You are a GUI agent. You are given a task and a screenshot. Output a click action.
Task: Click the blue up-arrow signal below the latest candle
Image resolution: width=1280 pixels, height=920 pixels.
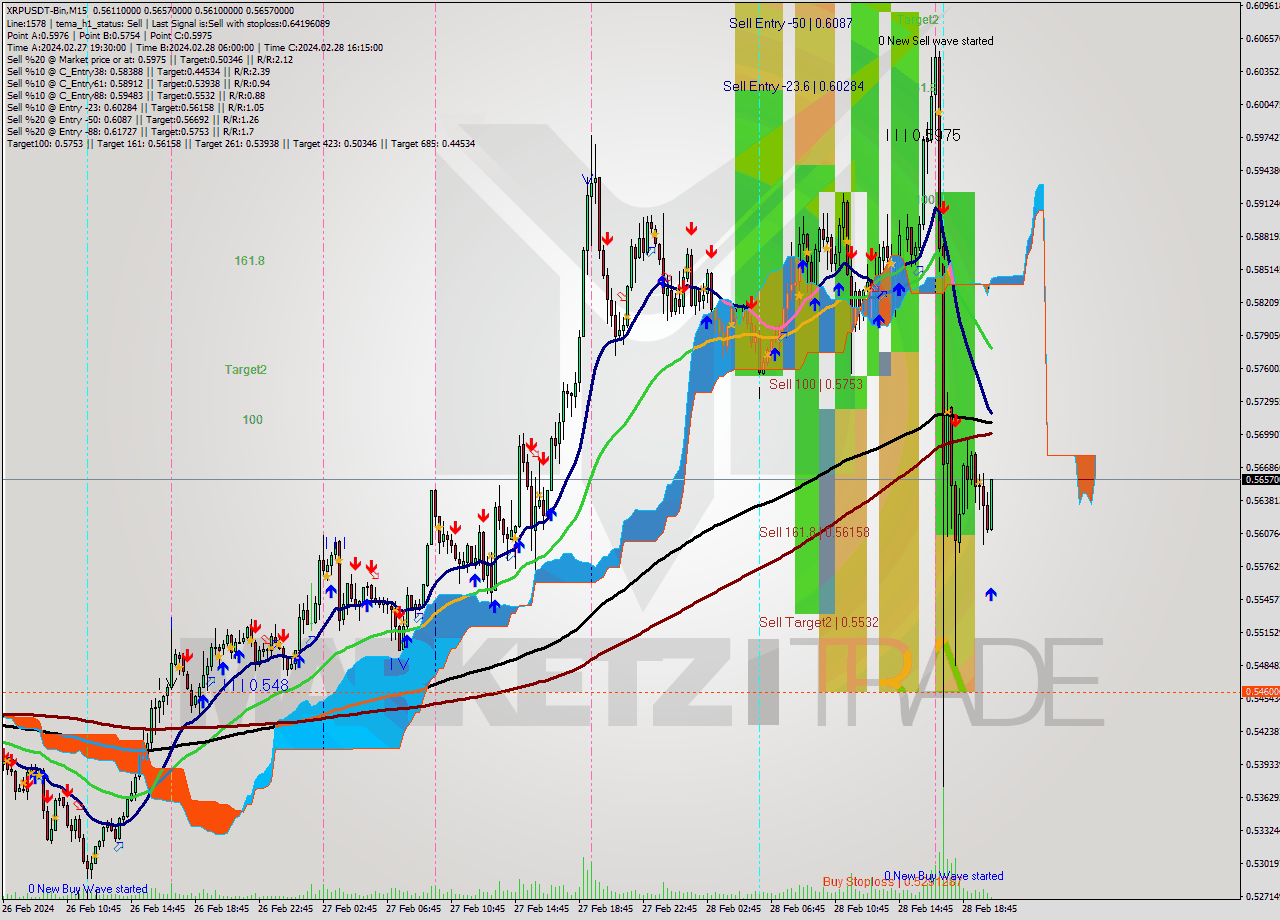pos(990,594)
